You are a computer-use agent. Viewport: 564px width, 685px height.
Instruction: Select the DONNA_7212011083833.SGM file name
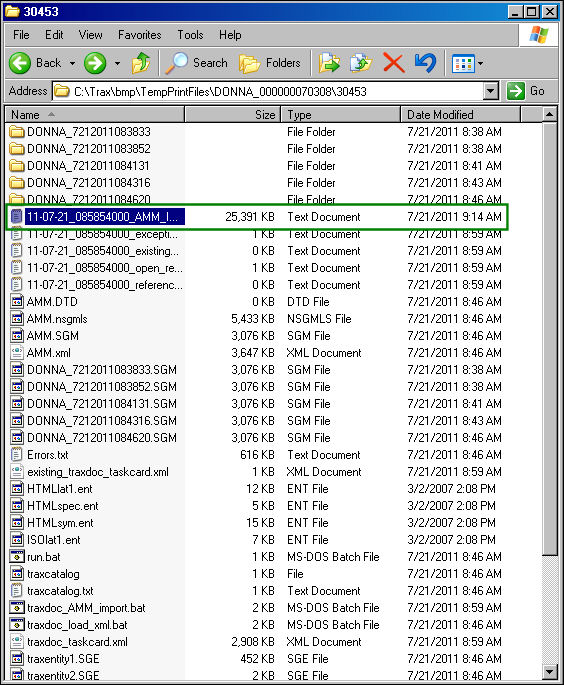click(102, 370)
